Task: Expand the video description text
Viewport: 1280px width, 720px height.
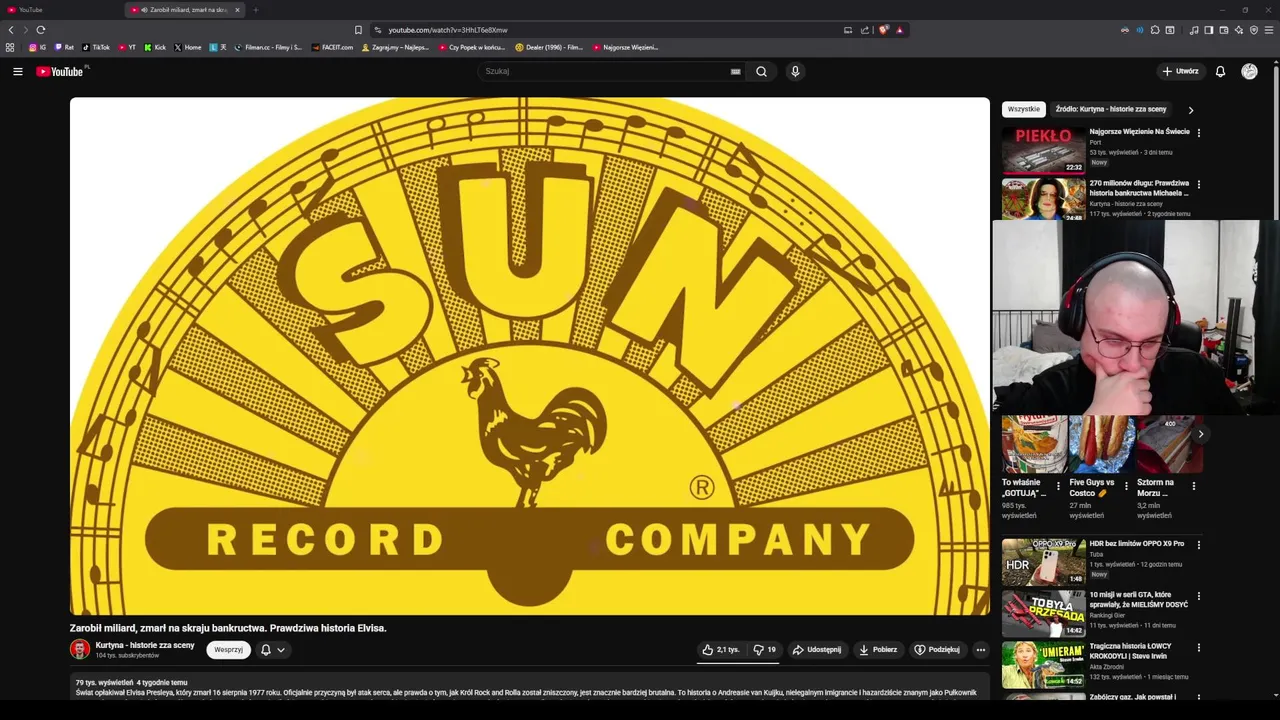Action: [529, 687]
